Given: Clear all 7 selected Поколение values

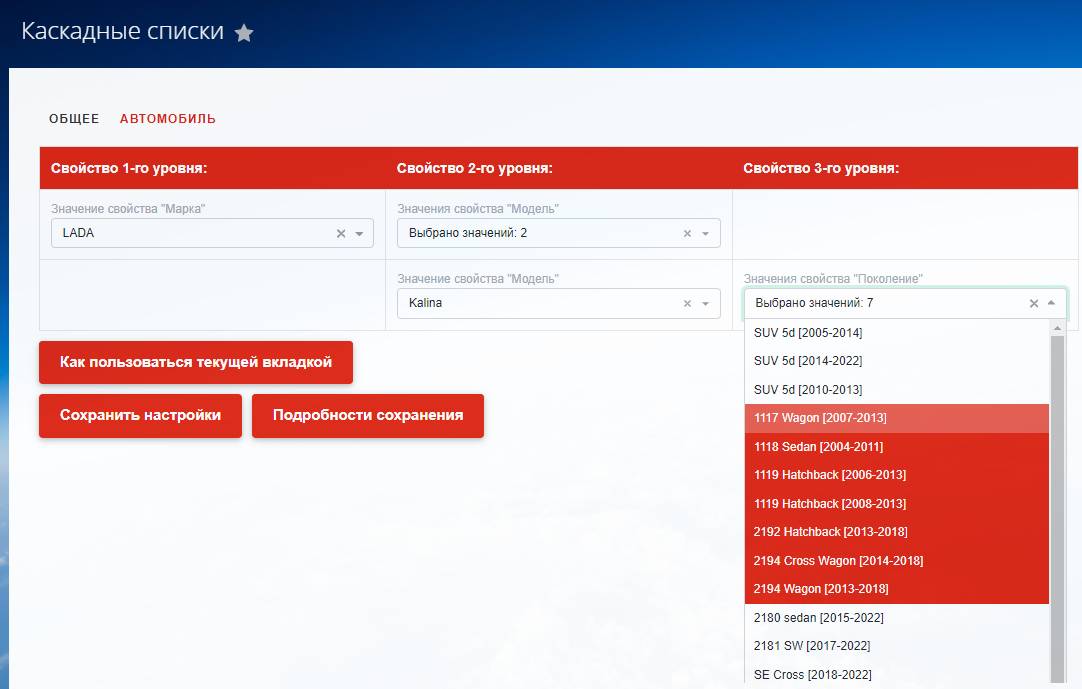Looking at the screenshot, I should [x=1034, y=303].
